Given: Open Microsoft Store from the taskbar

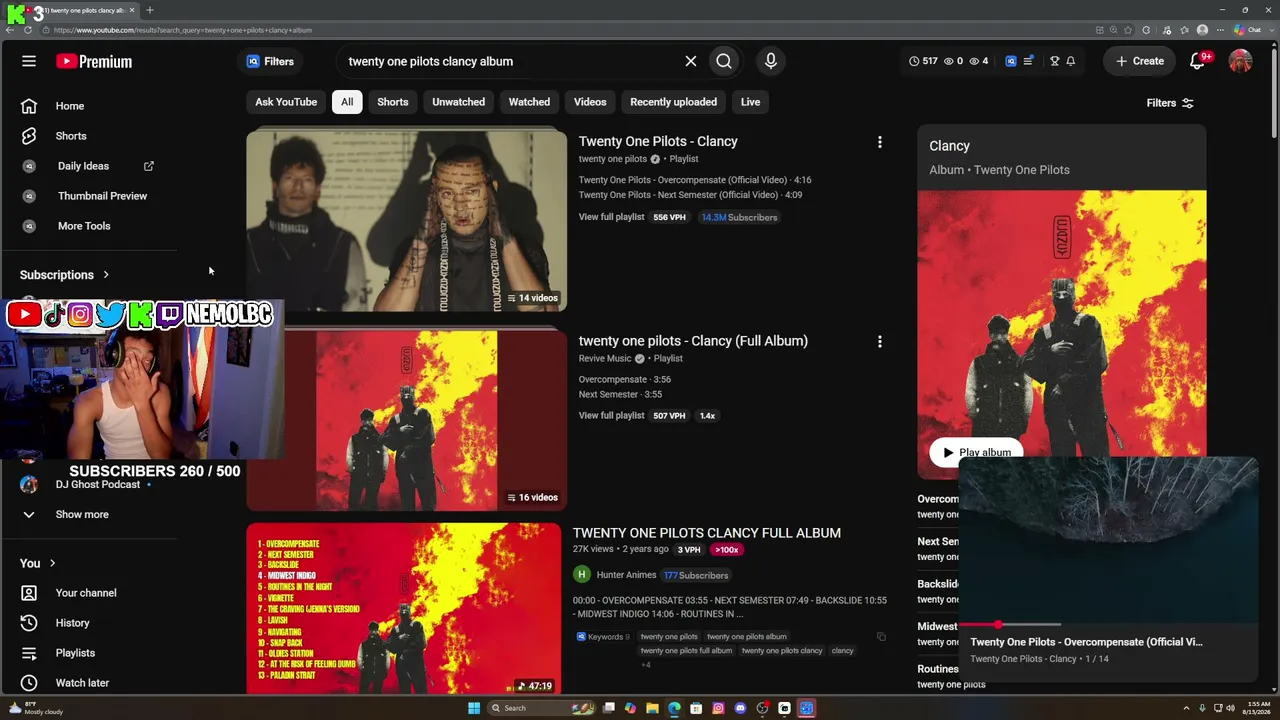Looking at the screenshot, I should [x=696, y=708].
